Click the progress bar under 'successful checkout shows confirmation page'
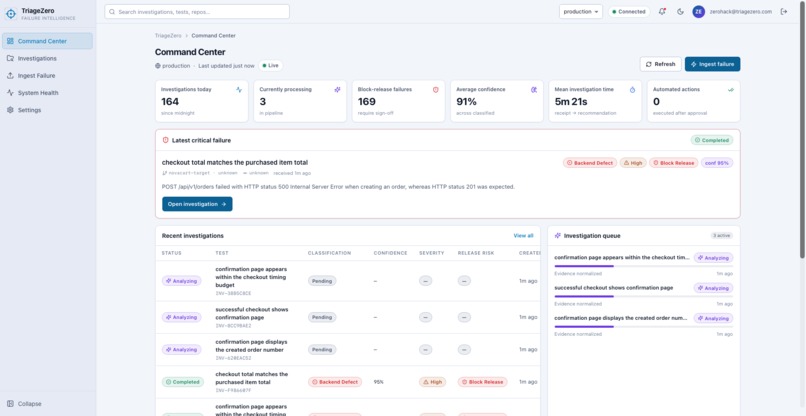806x416 pixels. click(644, 296)
